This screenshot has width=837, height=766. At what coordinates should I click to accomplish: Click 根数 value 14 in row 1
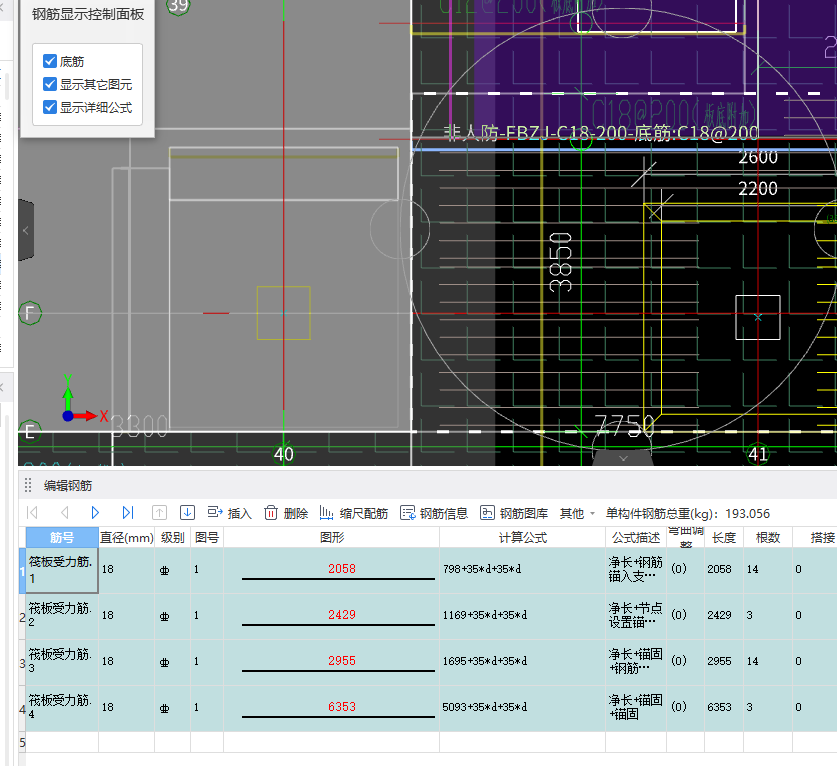[x=752, y=569]
